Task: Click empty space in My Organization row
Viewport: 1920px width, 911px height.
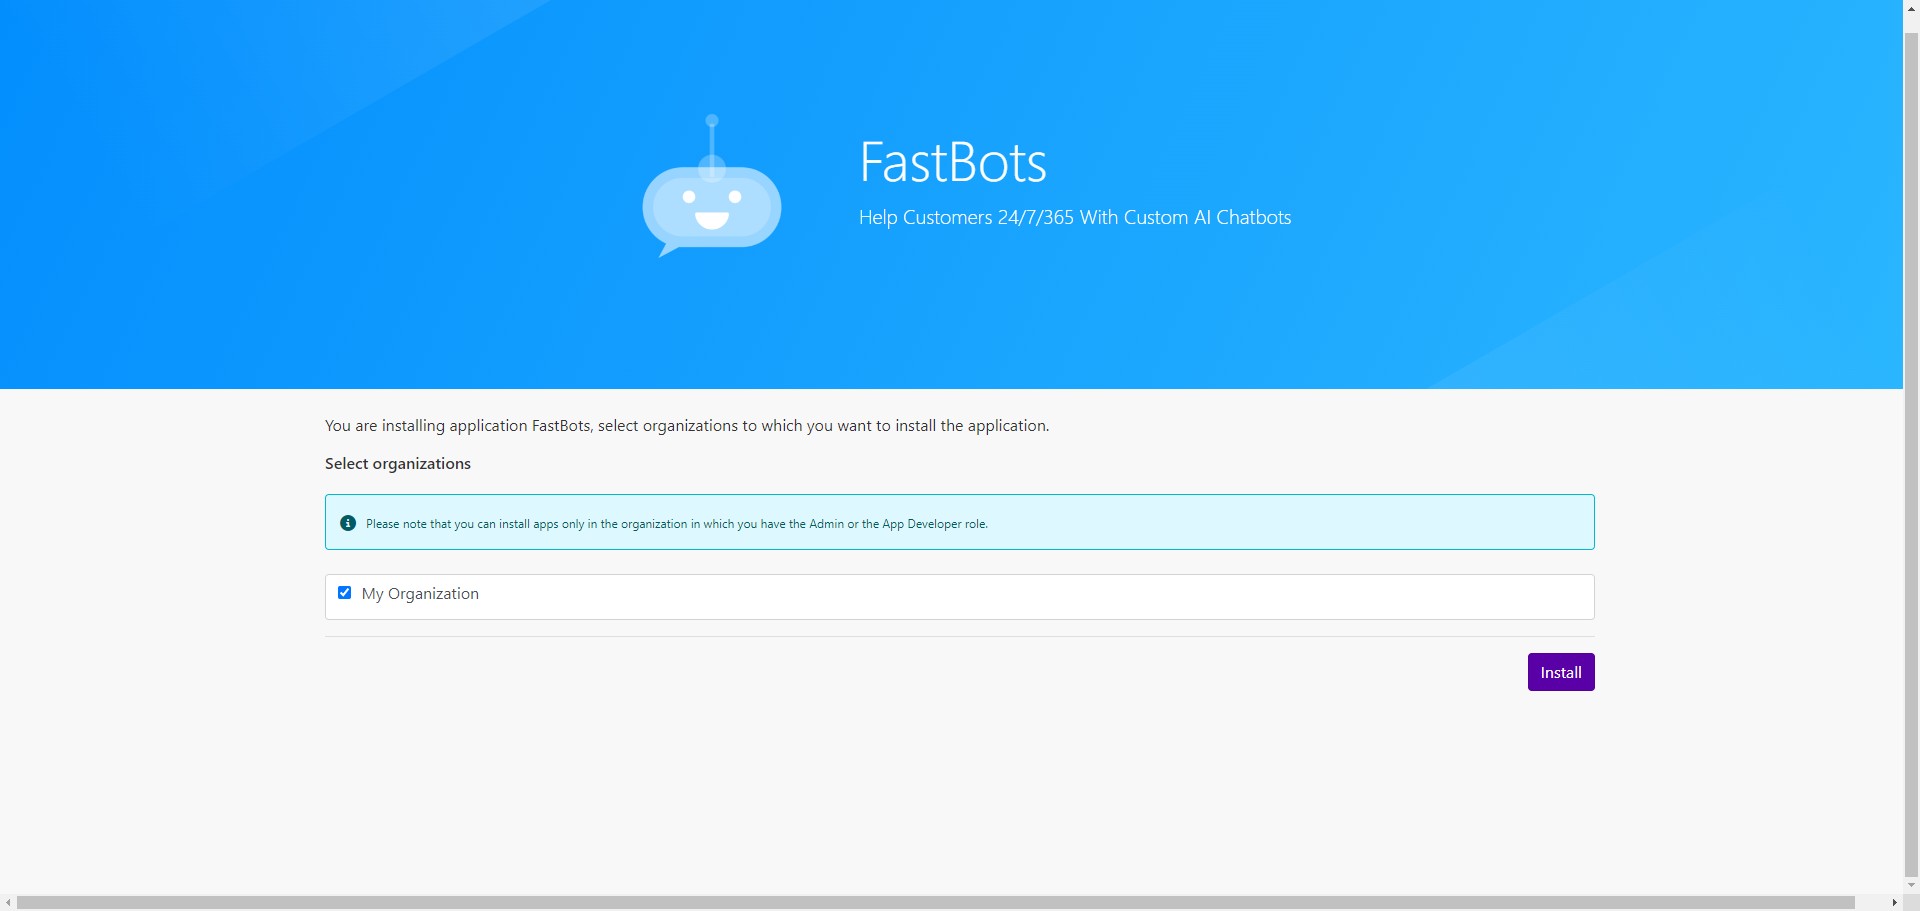Action: tap(1000, 596)
